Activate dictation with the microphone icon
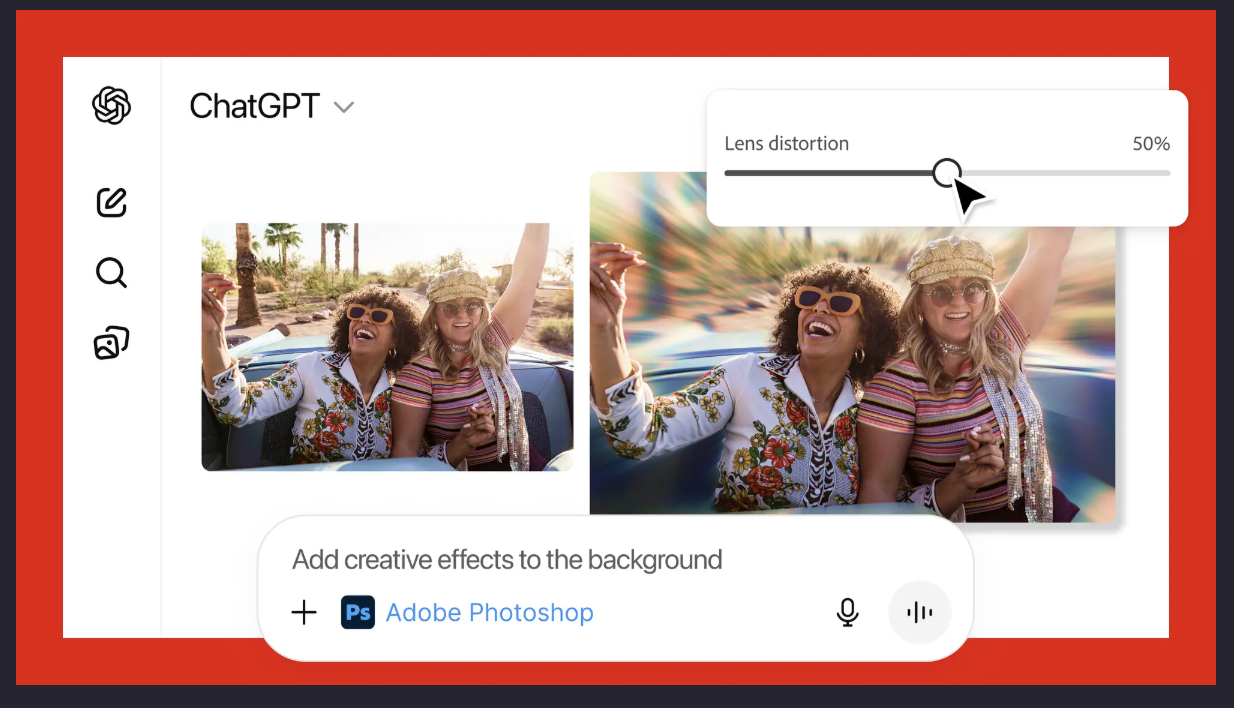Viewport: 1234px width, 708px height. tap(847, 612)
